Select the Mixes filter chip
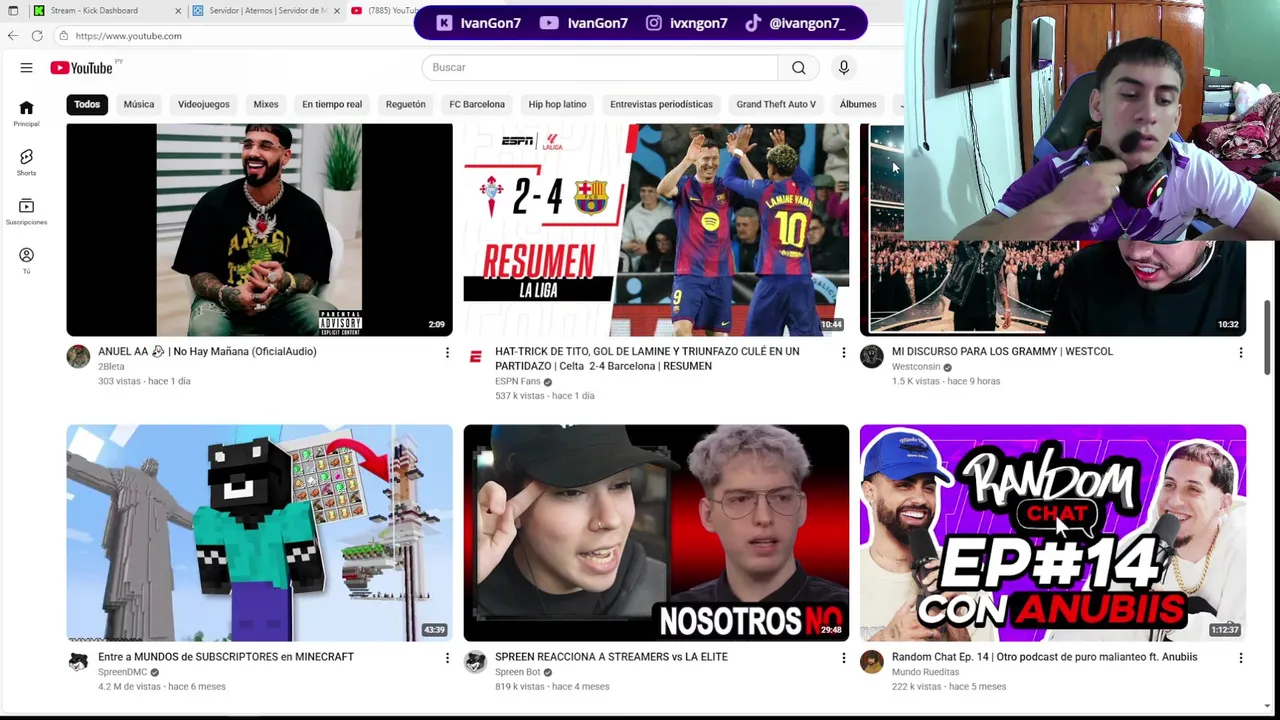1280x720 pixels. [x=266, y=104]
